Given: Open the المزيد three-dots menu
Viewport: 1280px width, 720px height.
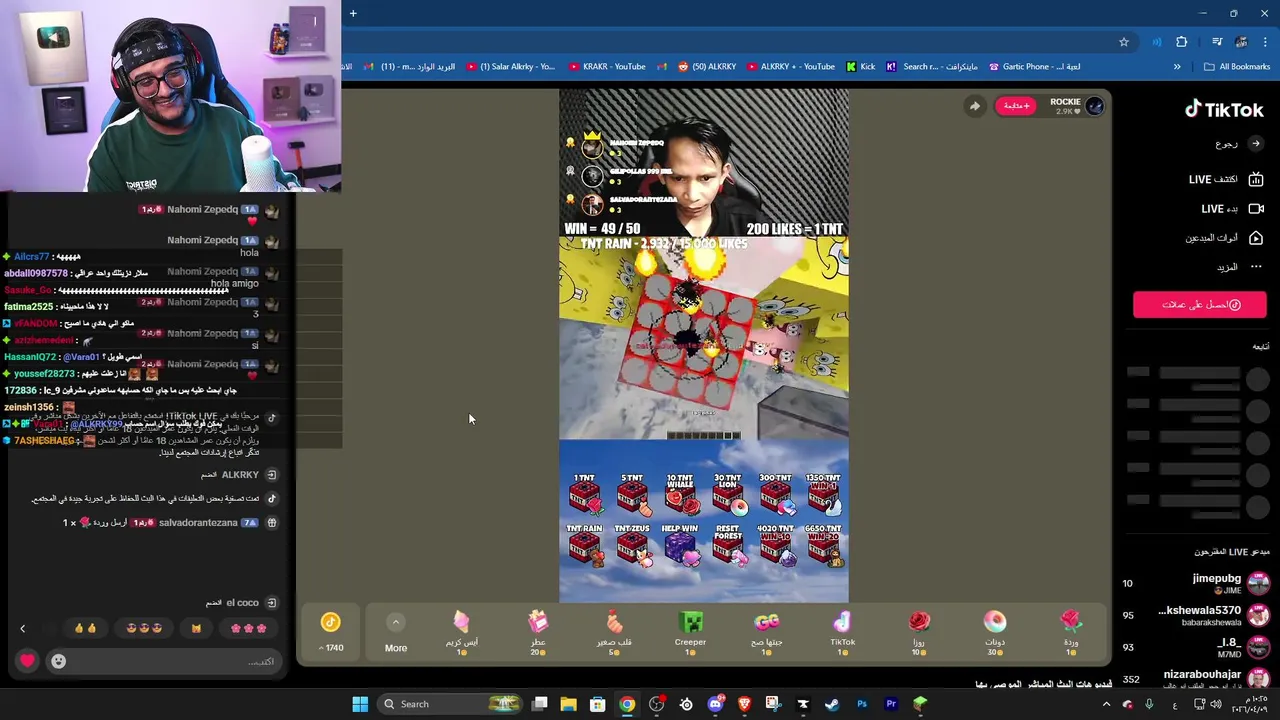Looking at the screenshot, I should pos(1256,267).
